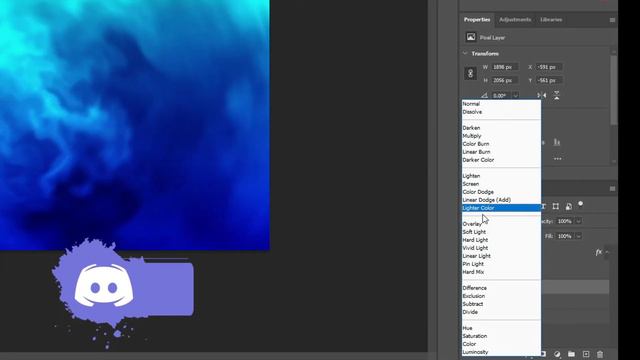This screenshot has height=360, width=640.
Task: Click the Properties panel vertical scrollbar
Action: [x=613, y=90]
